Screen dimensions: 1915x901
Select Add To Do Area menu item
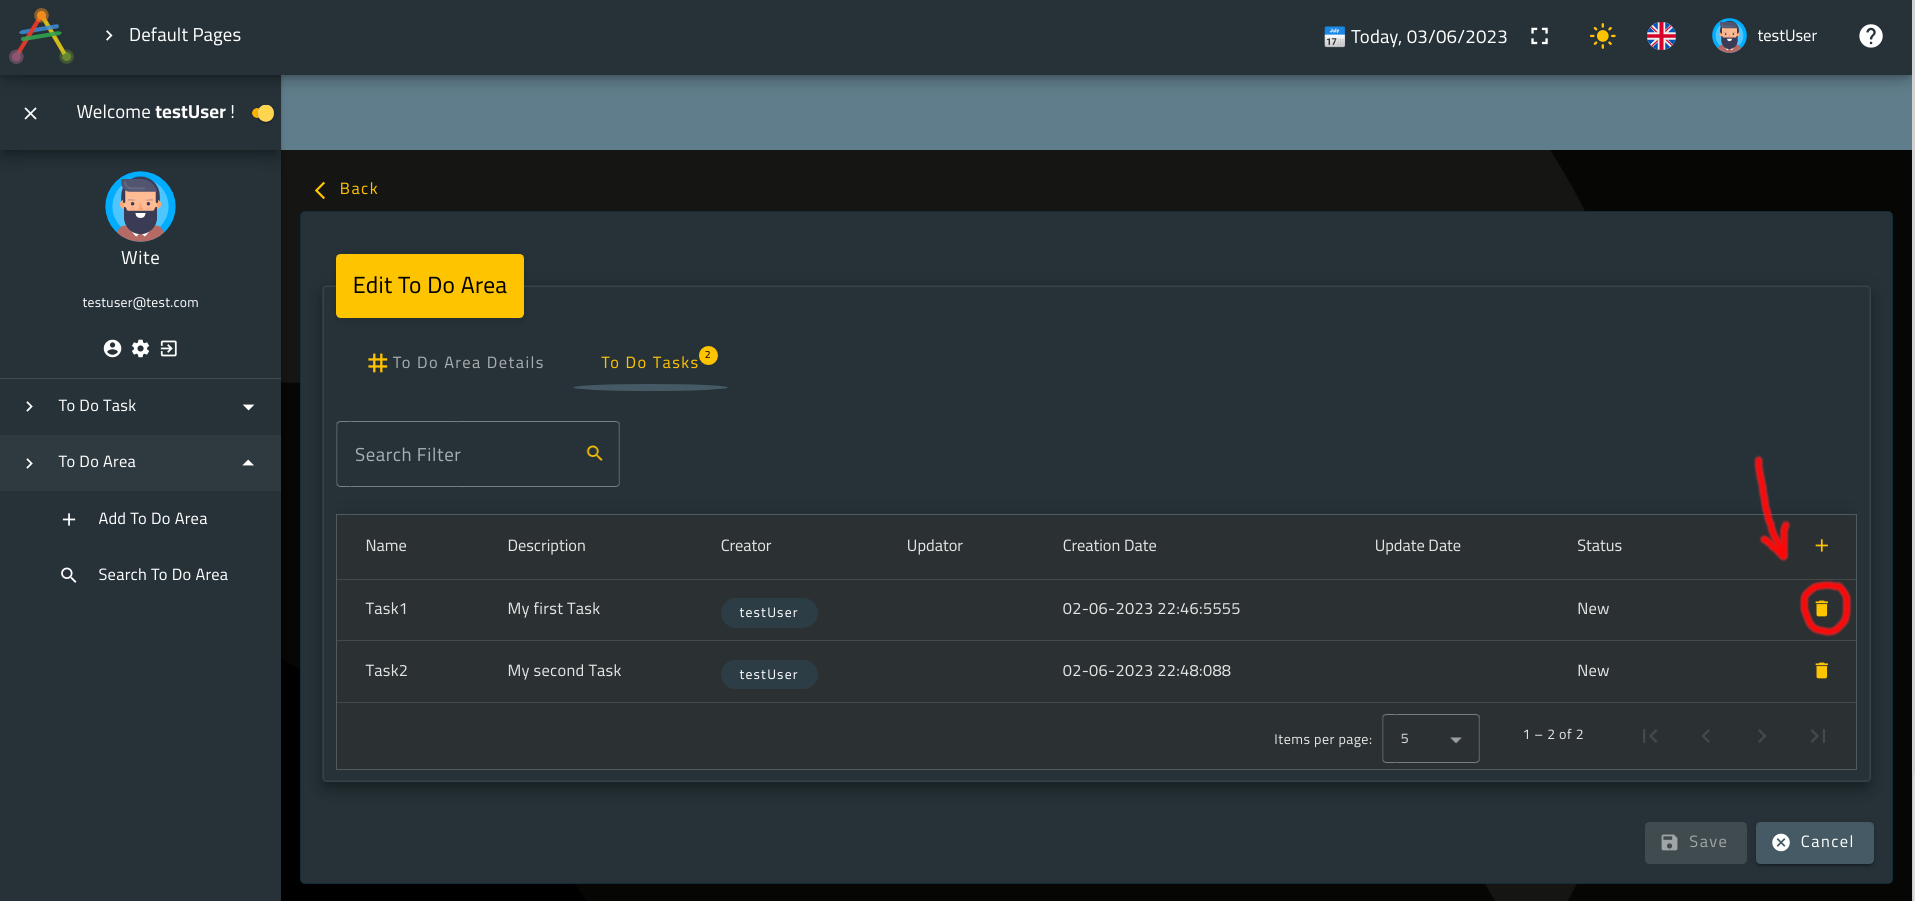153,518
